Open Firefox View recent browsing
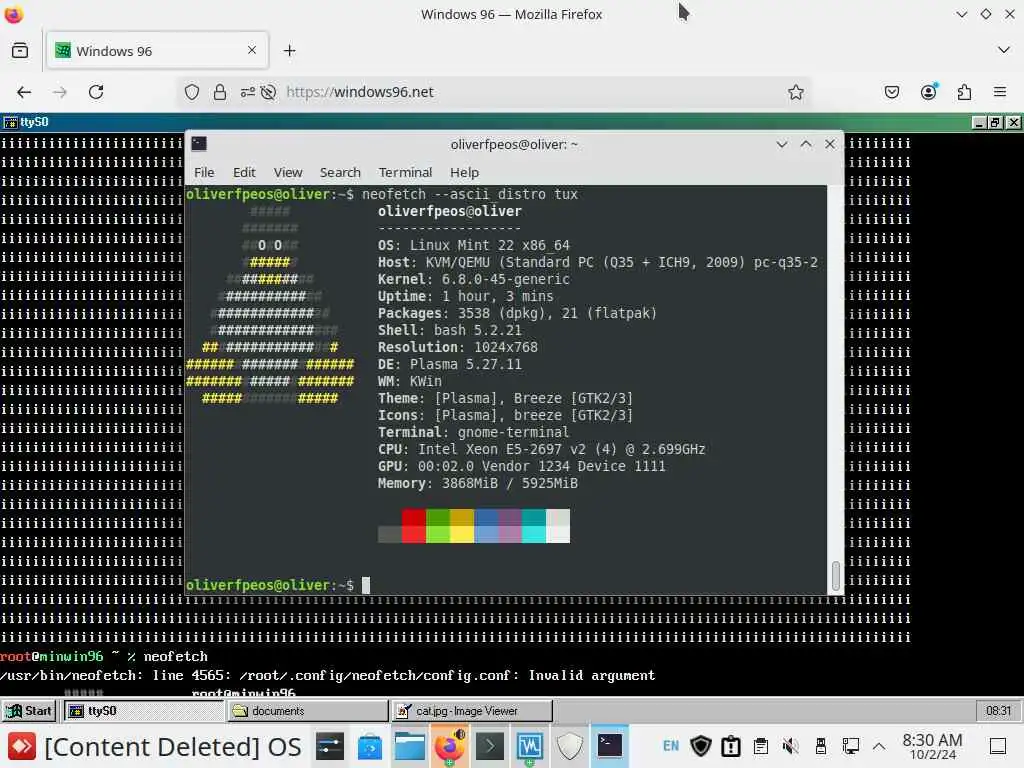This screenshot has height=768, width=1024. pyautogui.click(x=20, y=50)
